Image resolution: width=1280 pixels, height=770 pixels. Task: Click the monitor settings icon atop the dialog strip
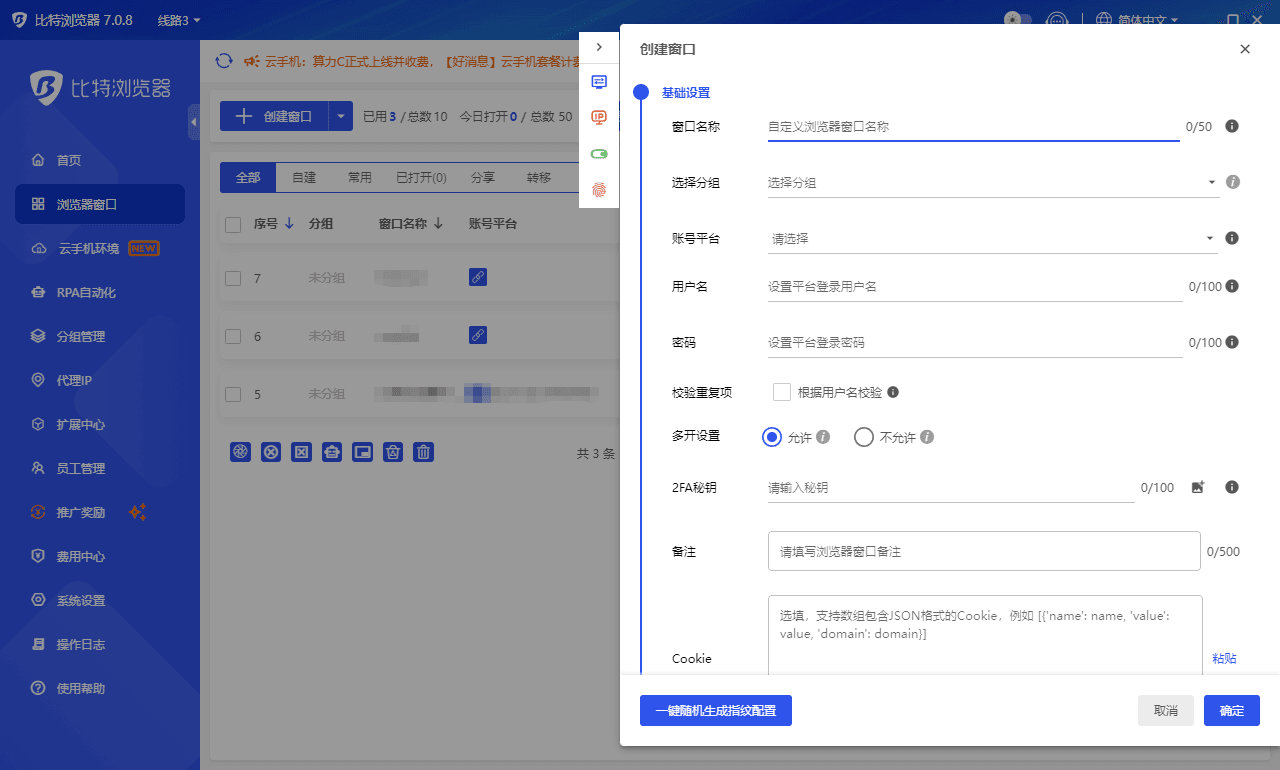coord(599,83)
